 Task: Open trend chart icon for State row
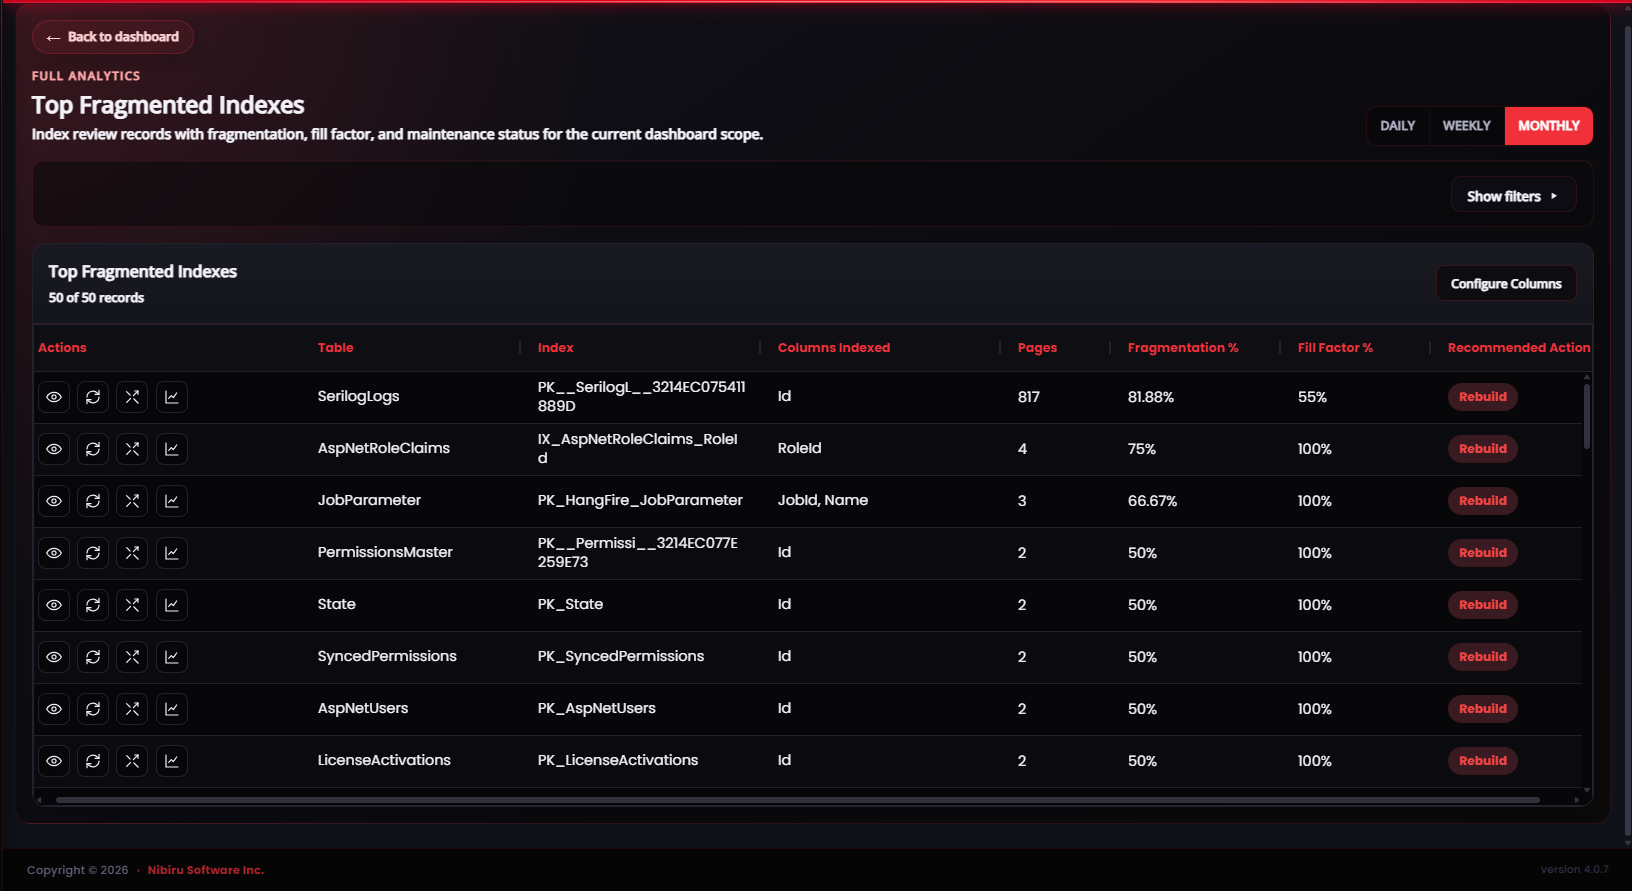pos(172,605)
